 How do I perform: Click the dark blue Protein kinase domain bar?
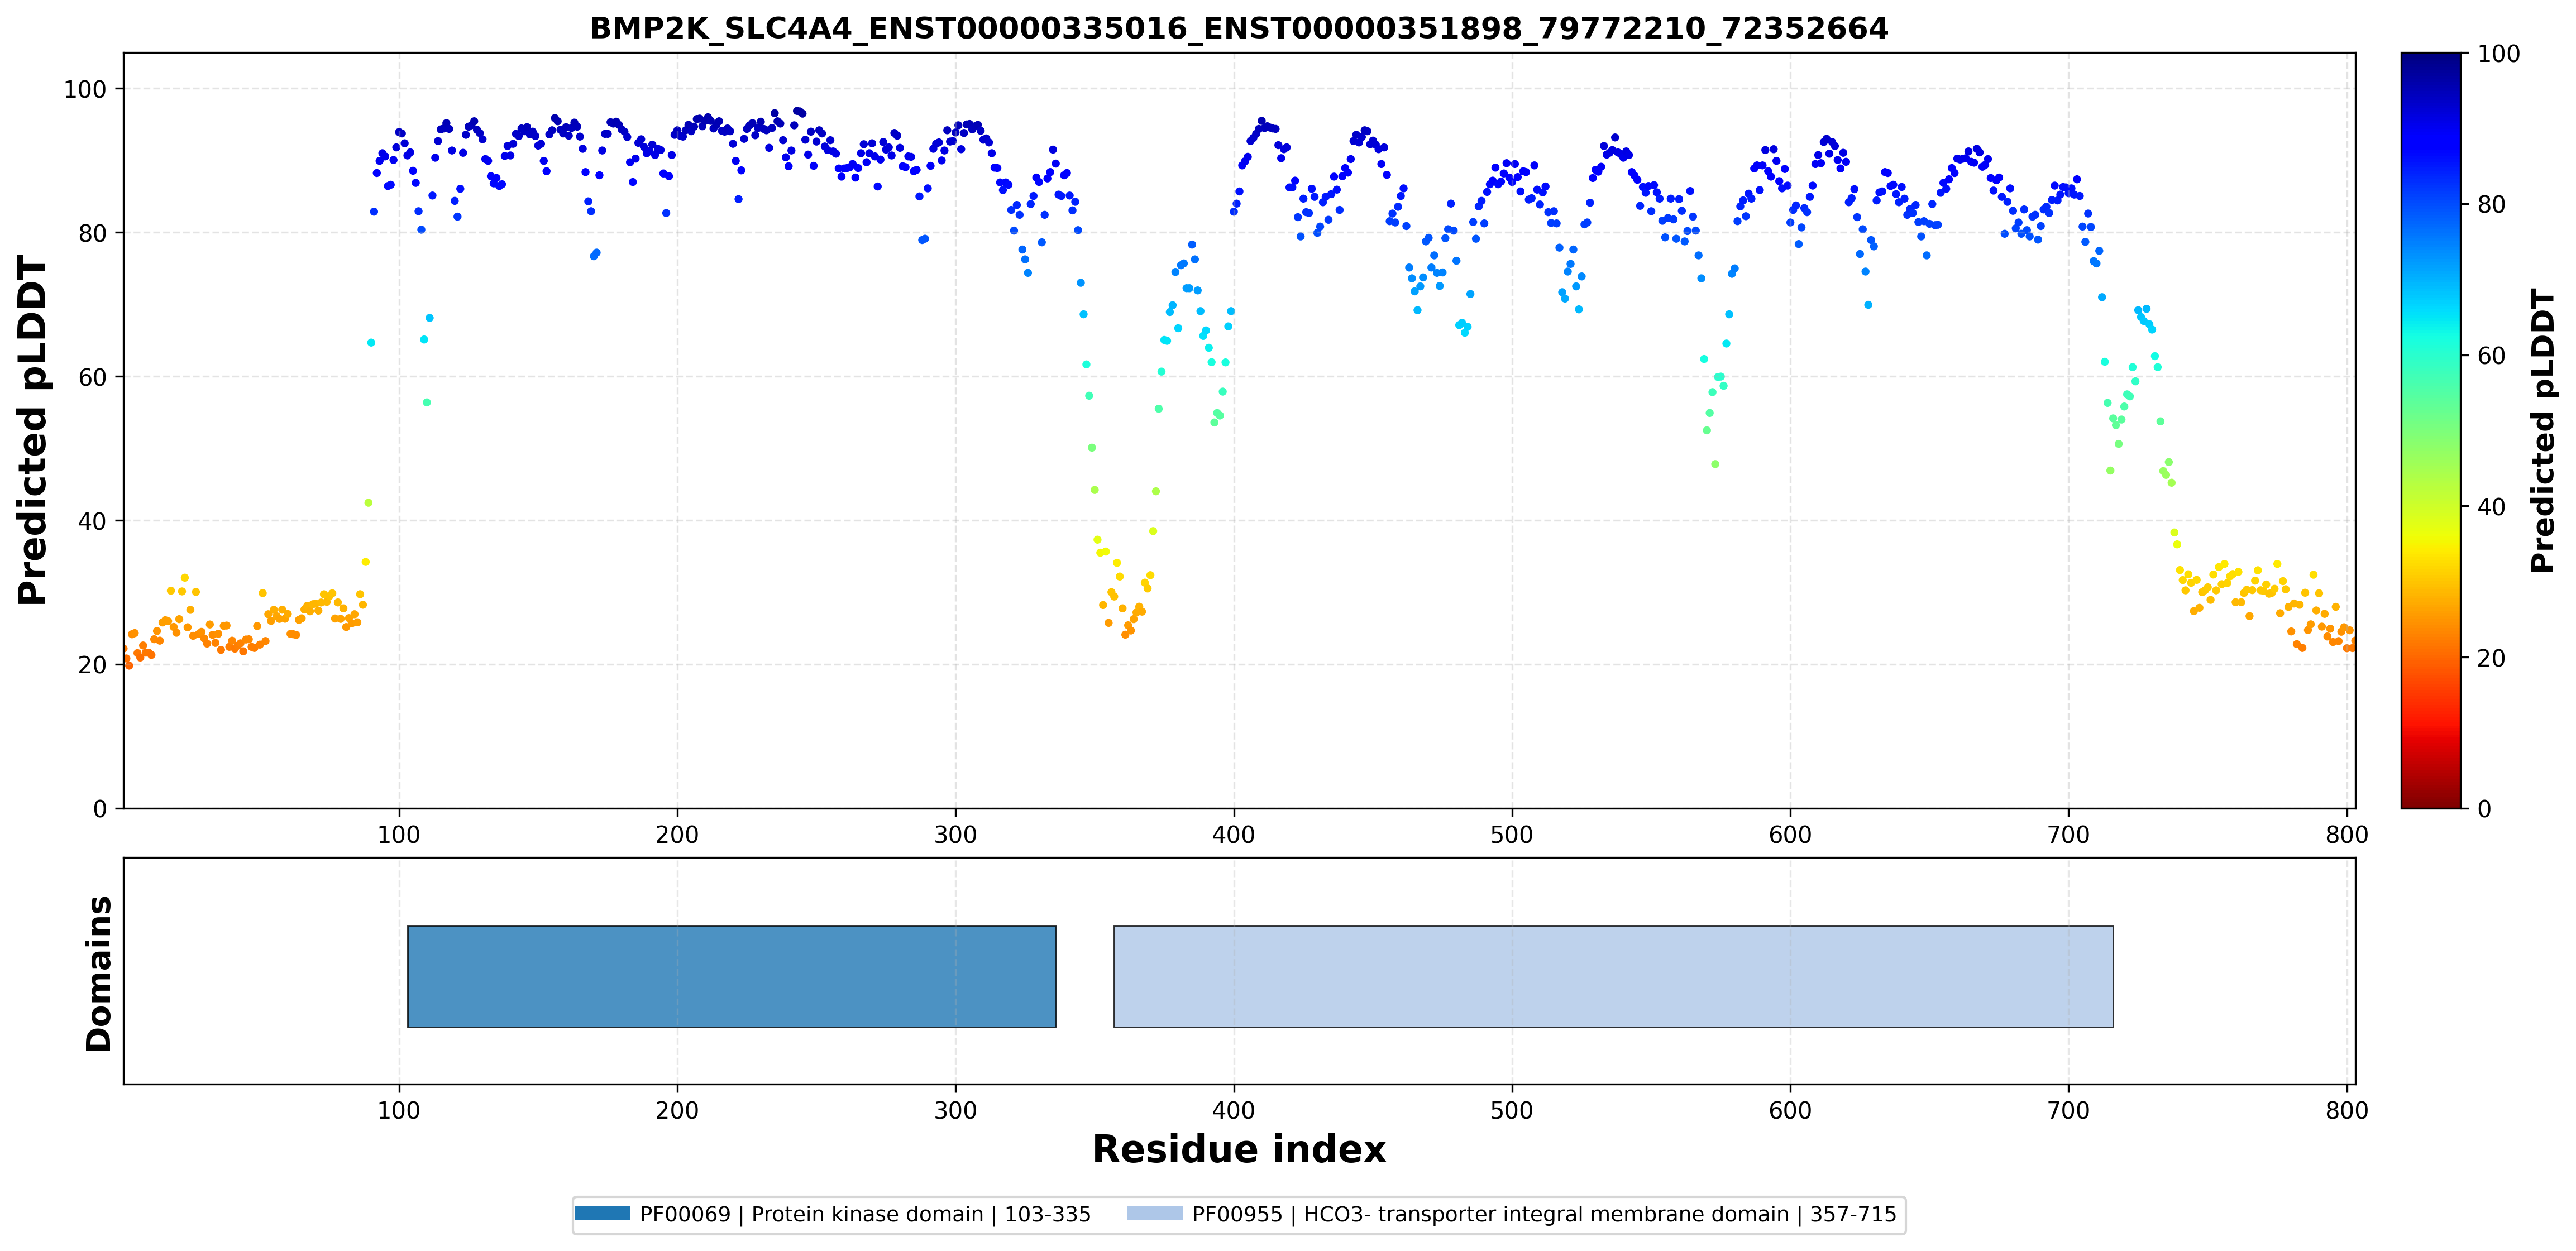(732, 976)
